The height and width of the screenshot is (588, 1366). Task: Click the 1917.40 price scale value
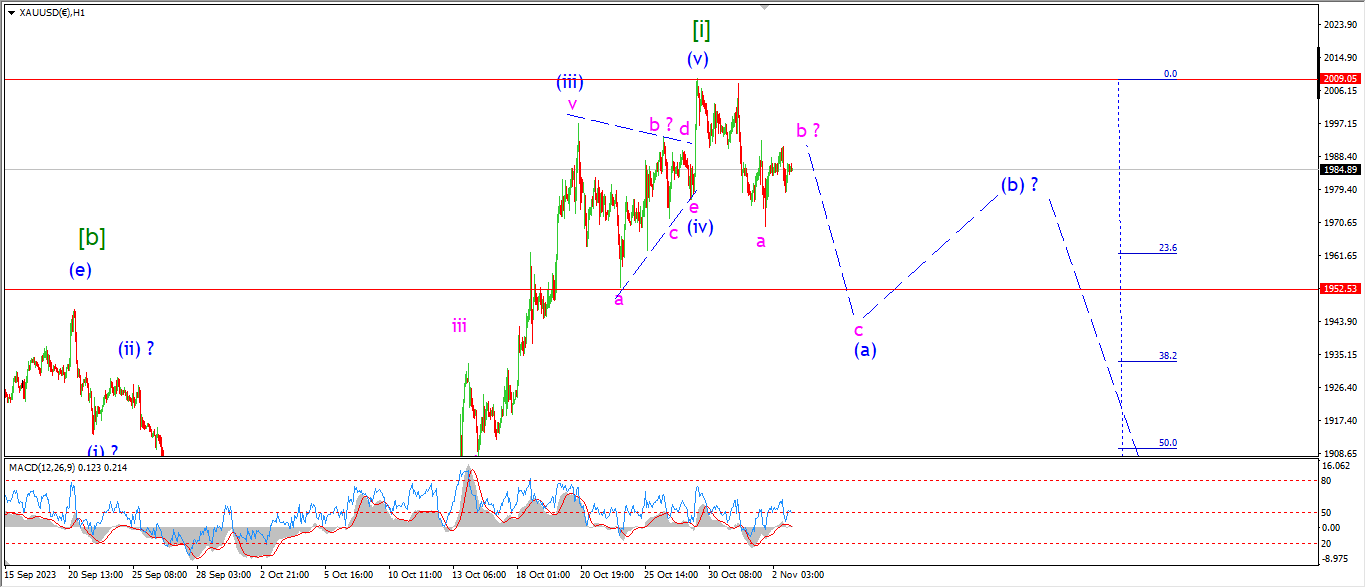(1339, 420)
